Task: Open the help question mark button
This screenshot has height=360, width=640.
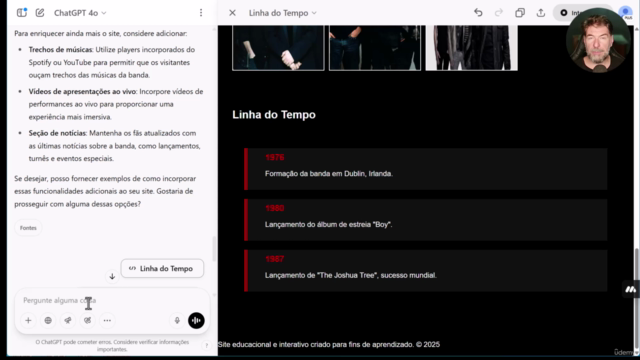Action: click(207, 345)
